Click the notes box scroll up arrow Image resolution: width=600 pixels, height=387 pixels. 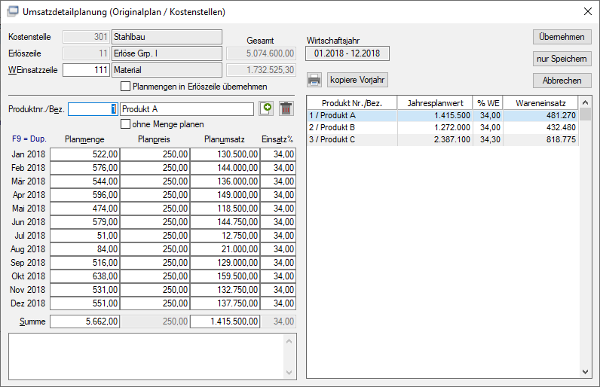[x=289, y=341]
